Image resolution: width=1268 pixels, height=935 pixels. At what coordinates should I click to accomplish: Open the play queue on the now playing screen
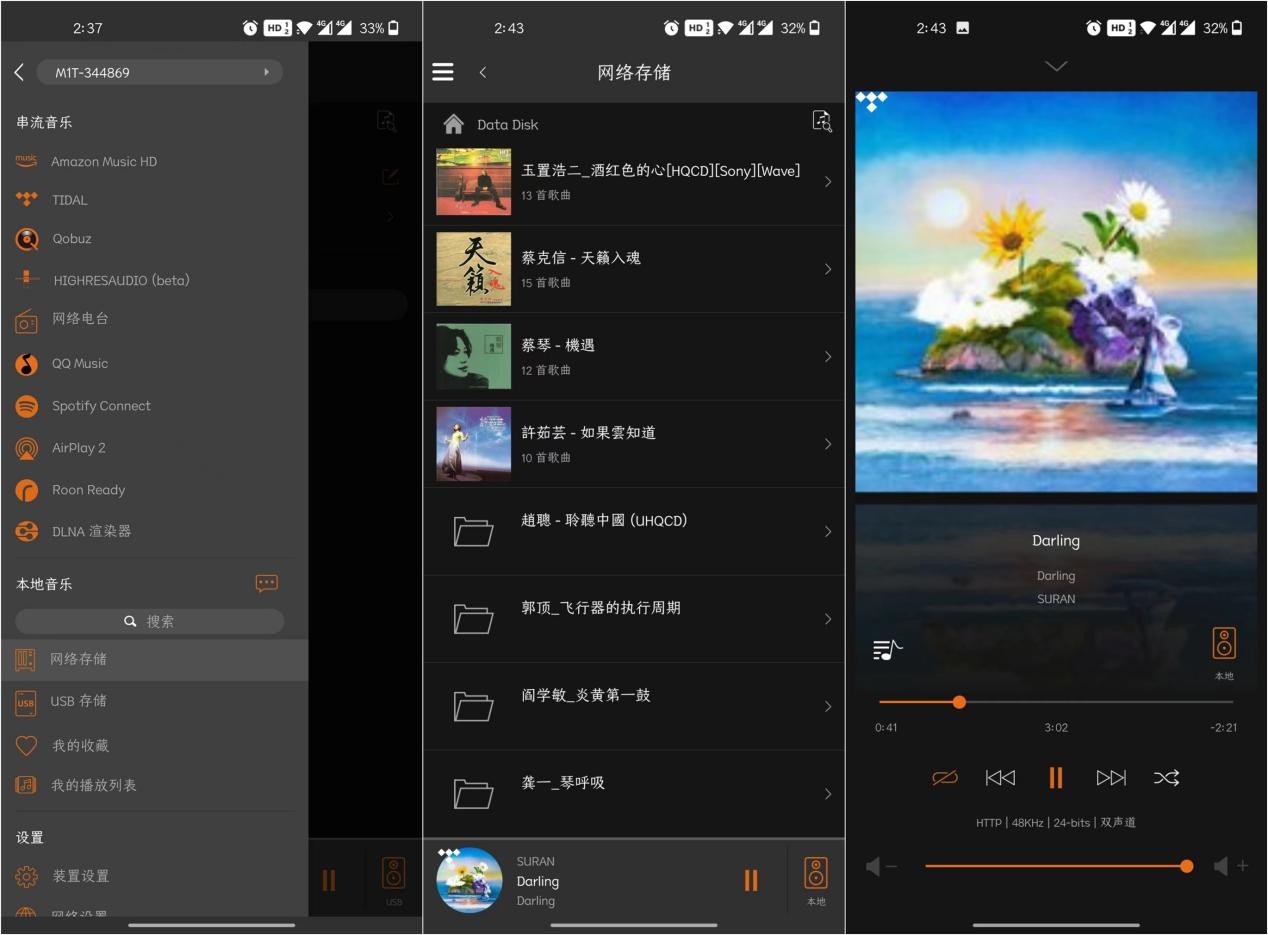[x=886, y=648]
